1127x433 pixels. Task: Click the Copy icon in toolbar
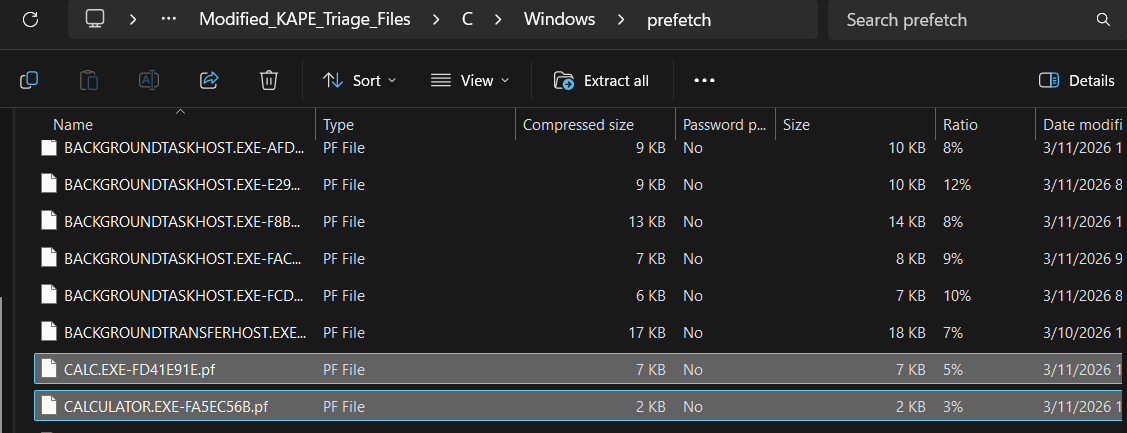pos(29,81)
